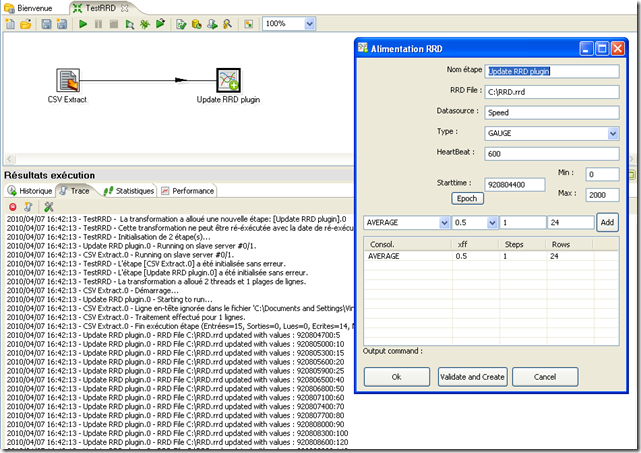Screen dimensions: 641x453
Task: Click the steps field containing 1
Action: coord(523,223)
